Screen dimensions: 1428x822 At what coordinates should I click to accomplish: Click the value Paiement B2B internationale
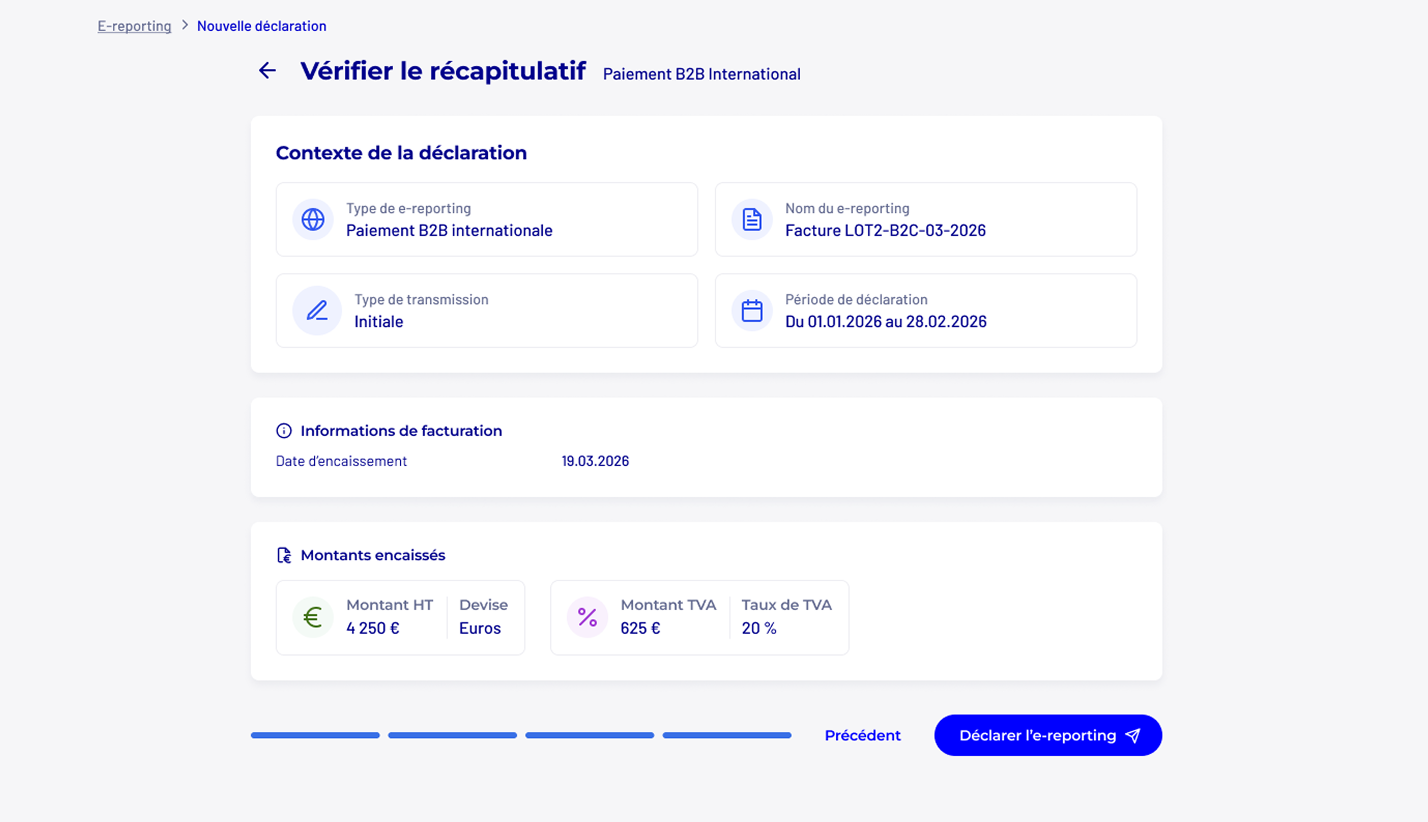coord(449,231)
